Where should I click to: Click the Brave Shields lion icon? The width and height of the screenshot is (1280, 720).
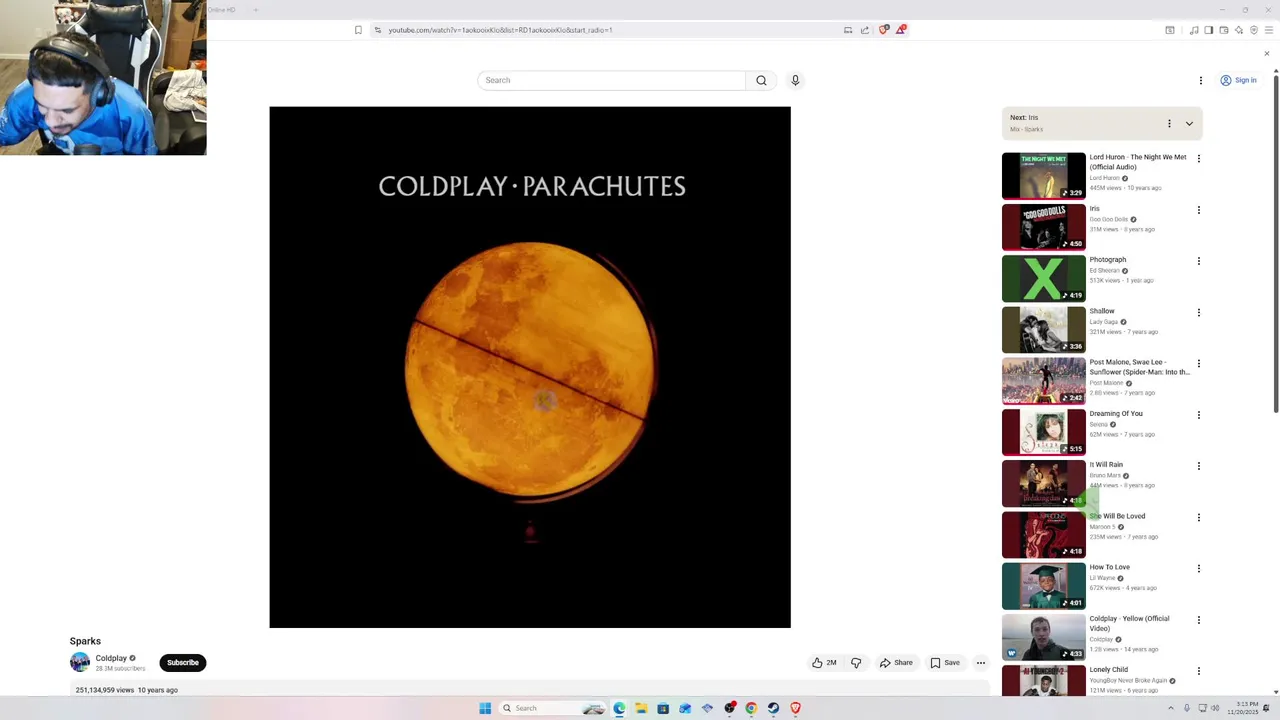[x=883, y=30]
